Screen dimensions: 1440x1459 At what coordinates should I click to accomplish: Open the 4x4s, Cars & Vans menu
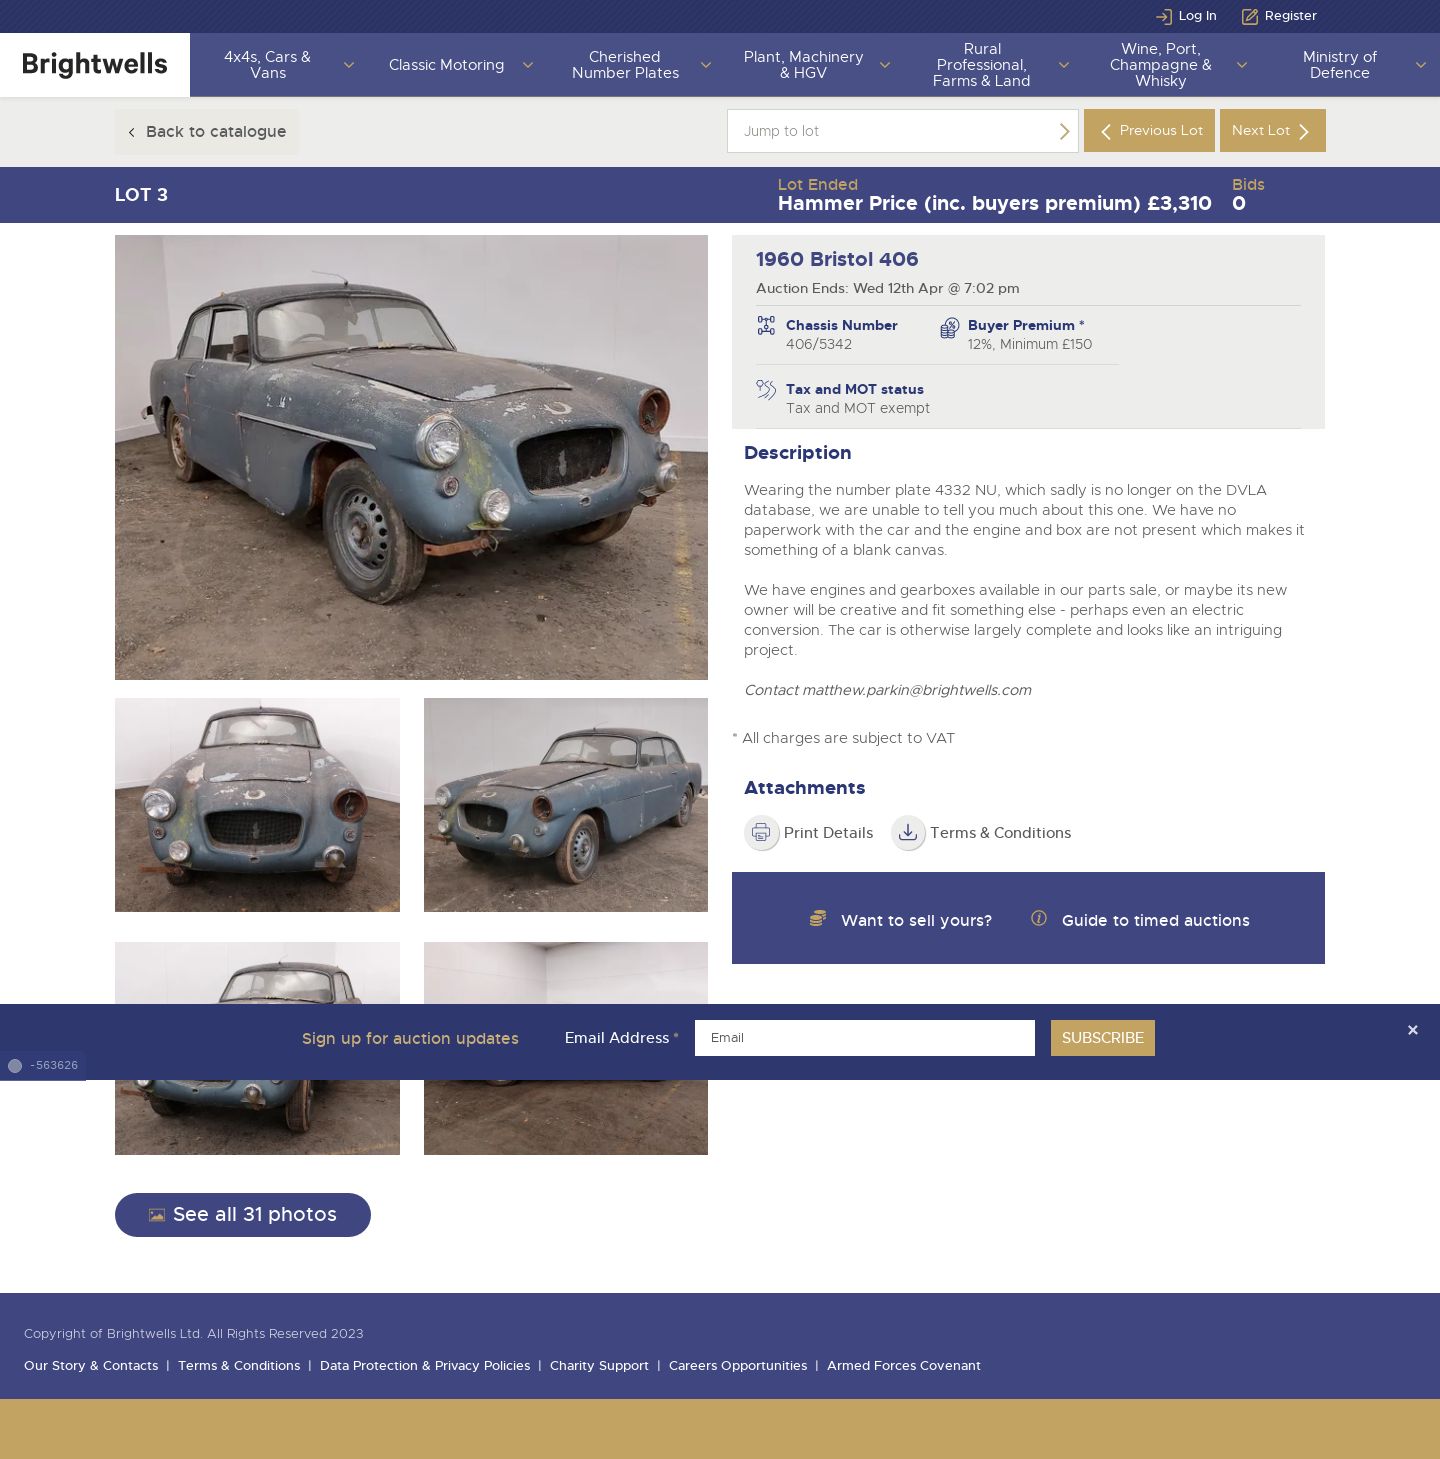pos(267,65)
